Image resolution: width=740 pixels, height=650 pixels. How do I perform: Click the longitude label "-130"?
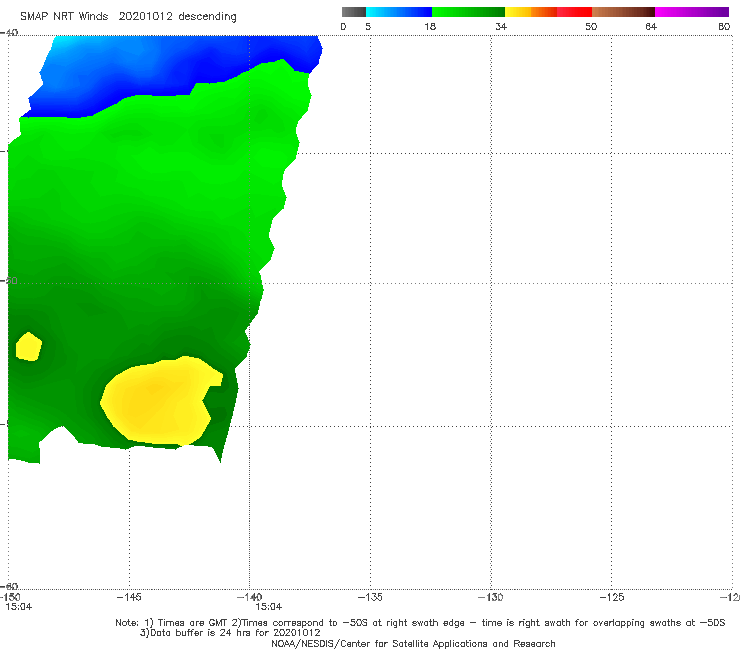491,597
